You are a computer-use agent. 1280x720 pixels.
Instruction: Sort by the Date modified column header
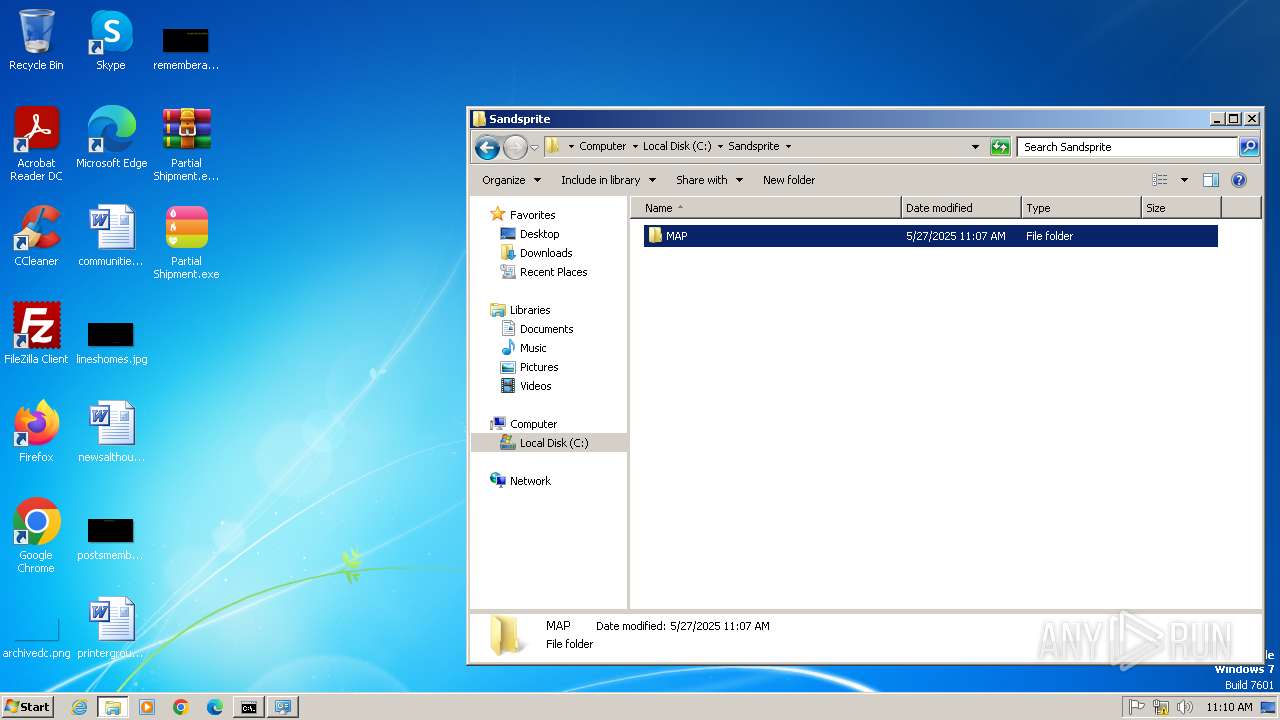click(961, 208)
